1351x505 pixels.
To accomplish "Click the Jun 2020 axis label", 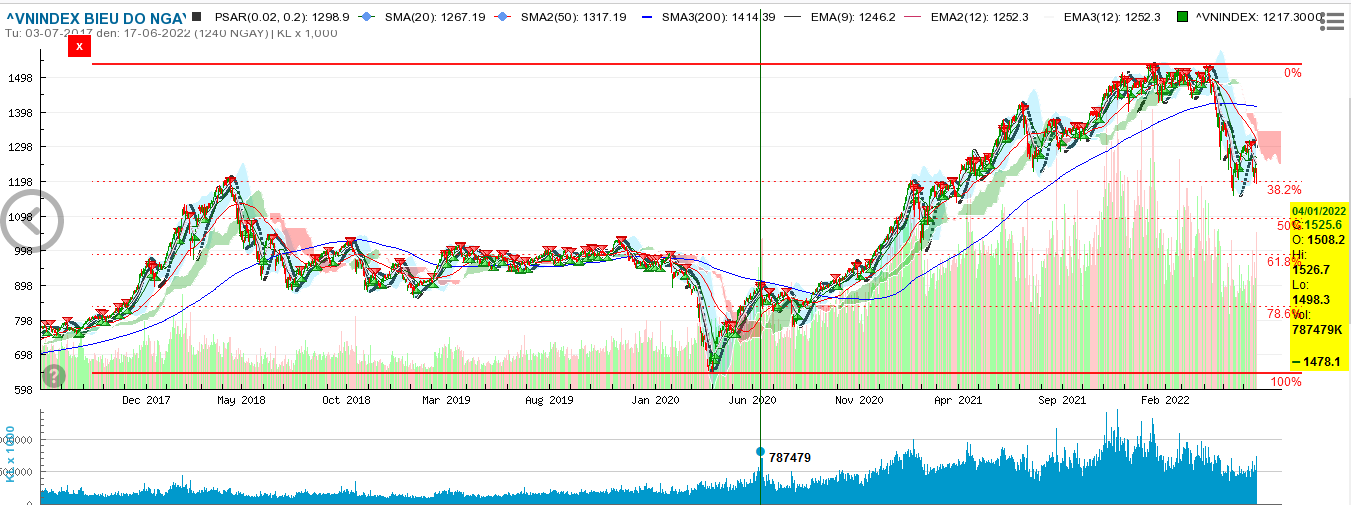I will [x=753, y=400].
